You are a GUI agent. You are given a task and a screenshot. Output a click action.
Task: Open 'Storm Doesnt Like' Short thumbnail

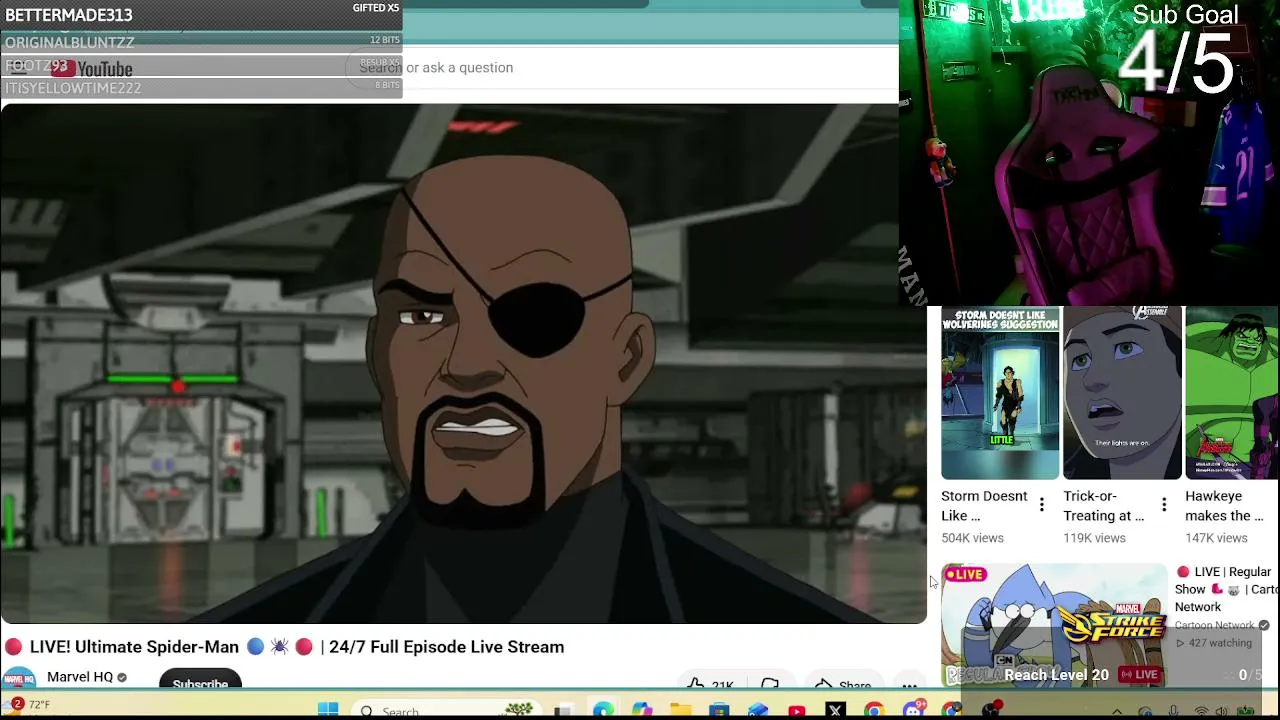tap(1000, 393)
